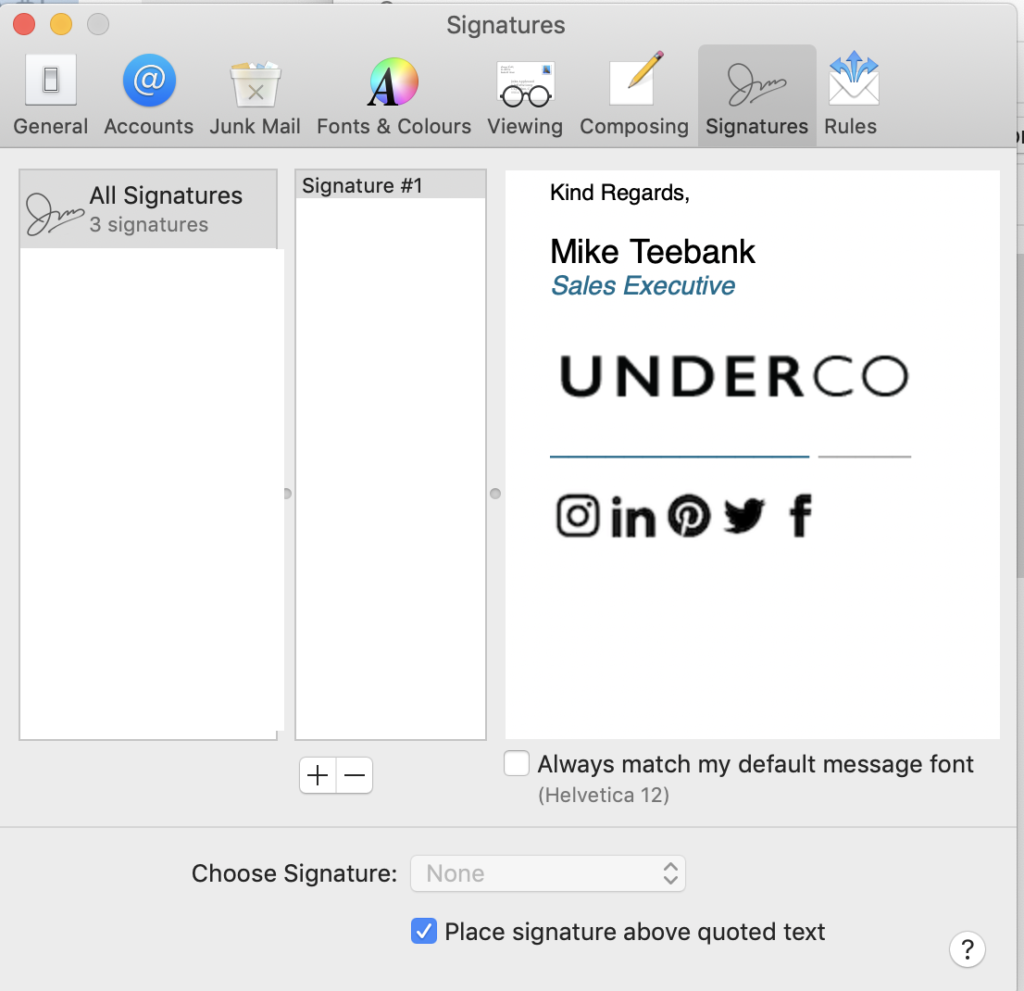This screenshot has height=991, width=1024.
Task: Click the Sales Executive title text
Action: 643,285
